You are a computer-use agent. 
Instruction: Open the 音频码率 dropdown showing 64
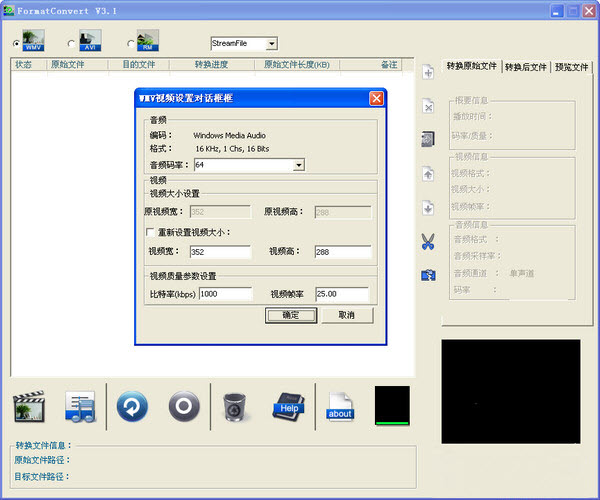(298, 165)
